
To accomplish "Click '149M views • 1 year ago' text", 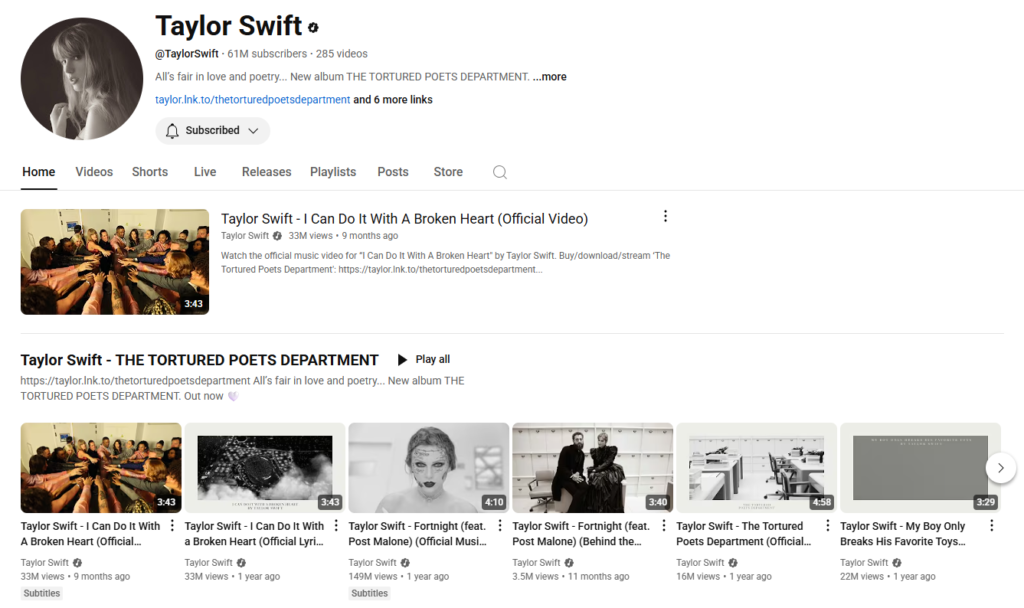I will [398, 577].
